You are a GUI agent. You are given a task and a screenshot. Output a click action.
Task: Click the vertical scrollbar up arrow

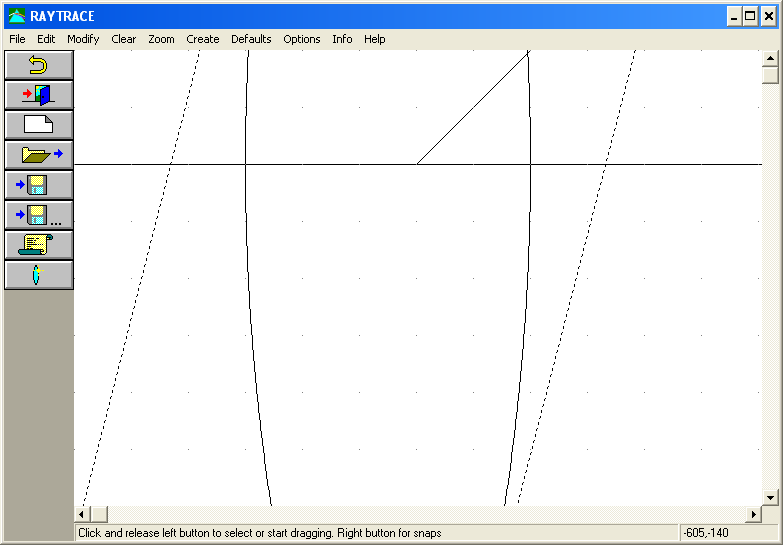(x=770, y=58)
